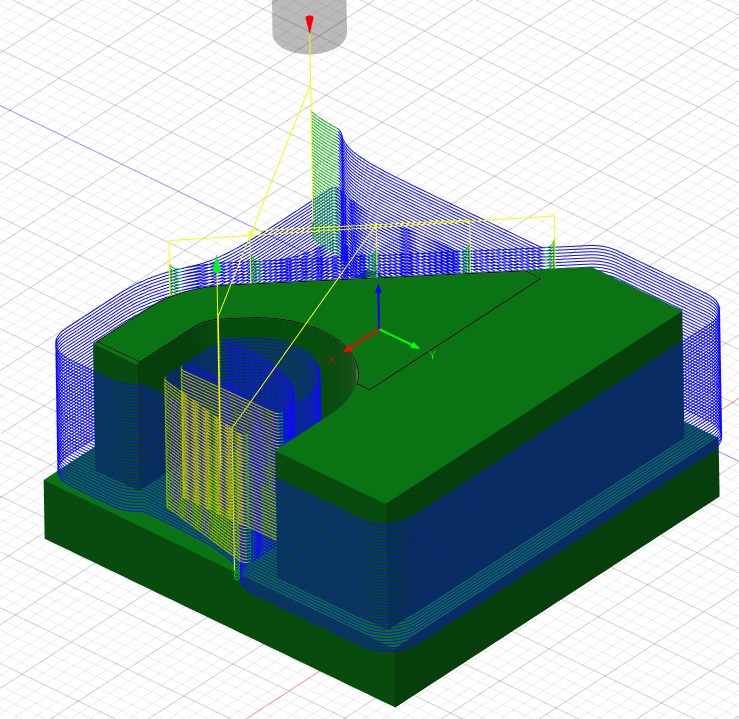Click the green Y axis arrow
This screenshot has width=739, height=719.
399,339
